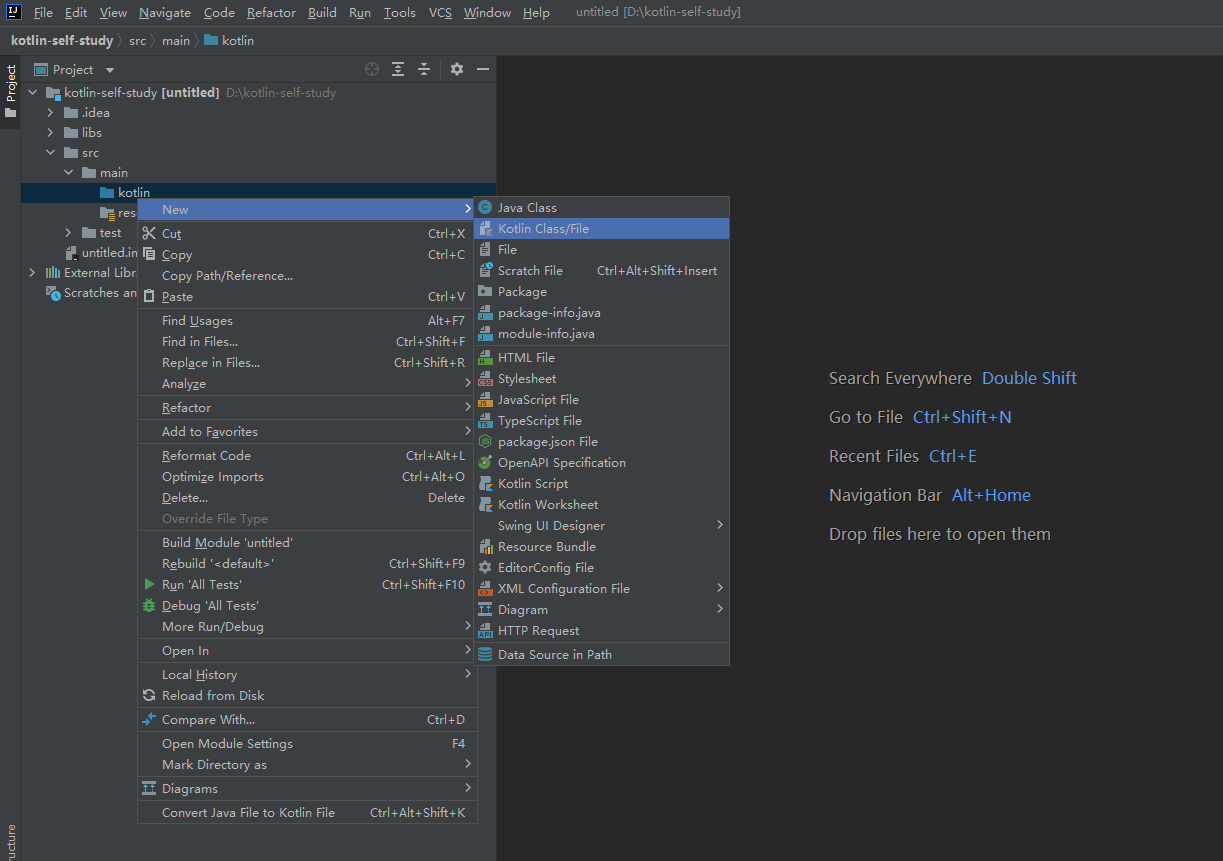Click the EditorConfig gear icon
Screen dimensions: 1223x861
(x=485, y=568)
